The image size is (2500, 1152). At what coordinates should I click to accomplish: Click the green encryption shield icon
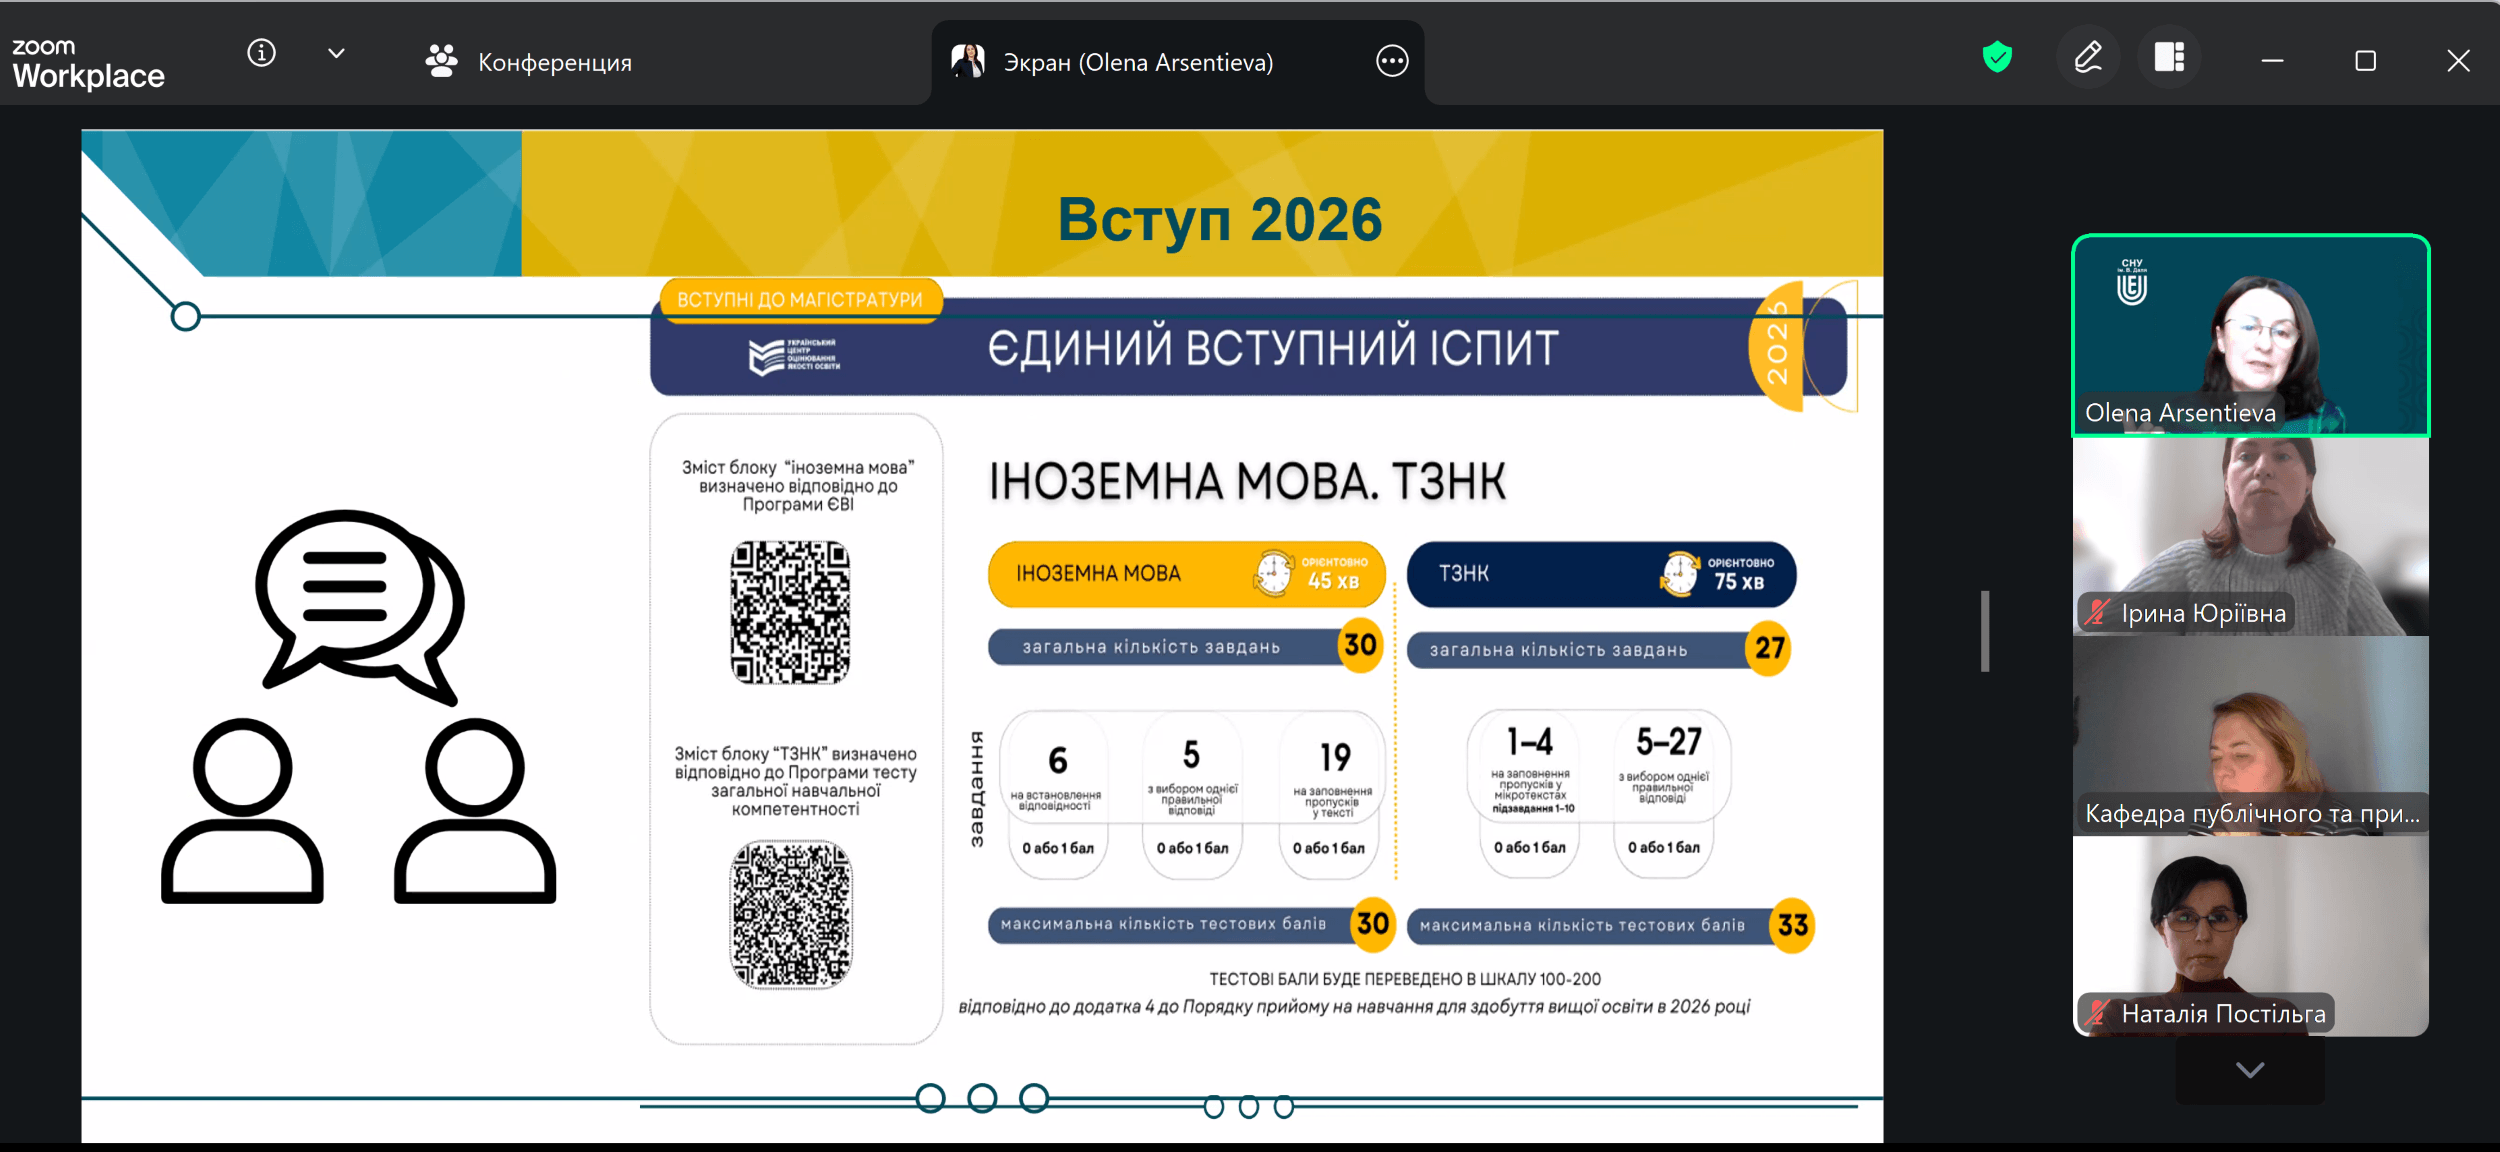click(x=1997, y=57)
